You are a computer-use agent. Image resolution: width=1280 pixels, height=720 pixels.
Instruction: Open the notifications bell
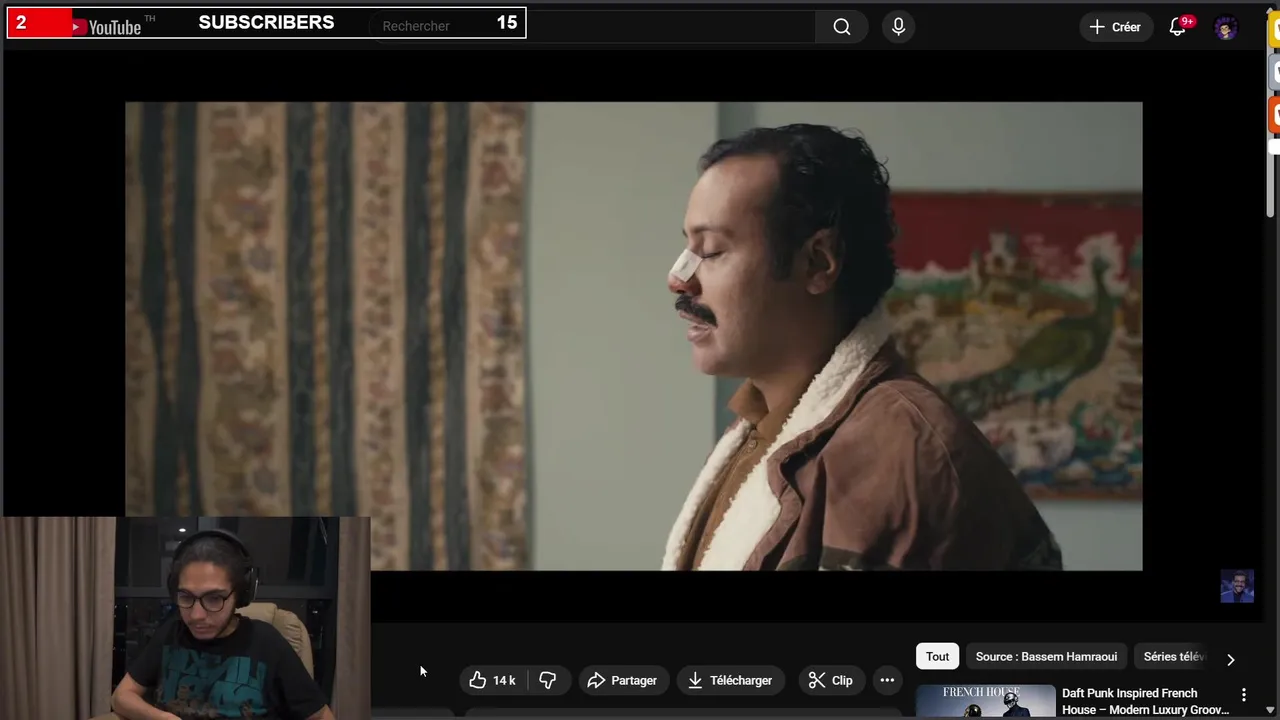click(1179, 27)
